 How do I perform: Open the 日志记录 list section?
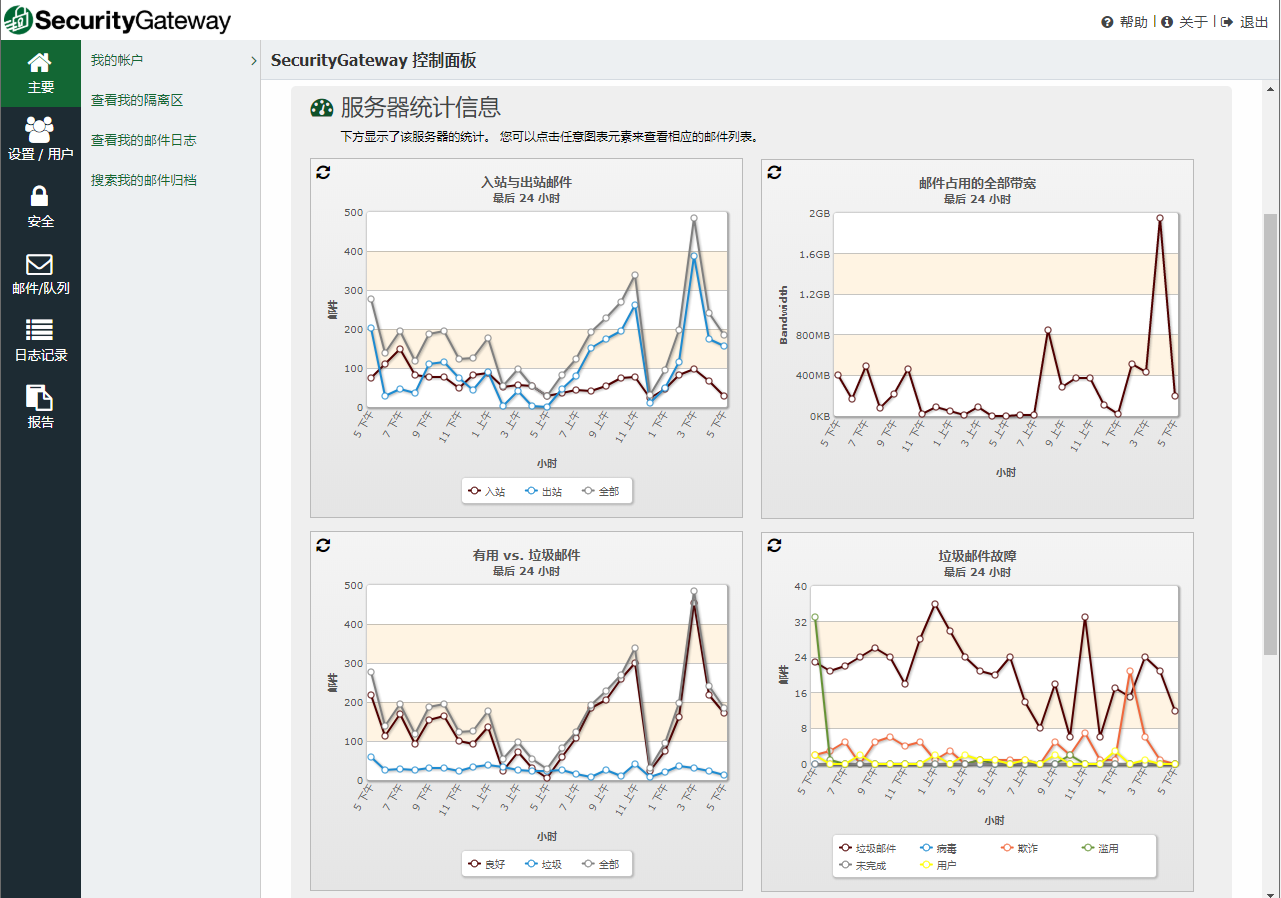40,341
